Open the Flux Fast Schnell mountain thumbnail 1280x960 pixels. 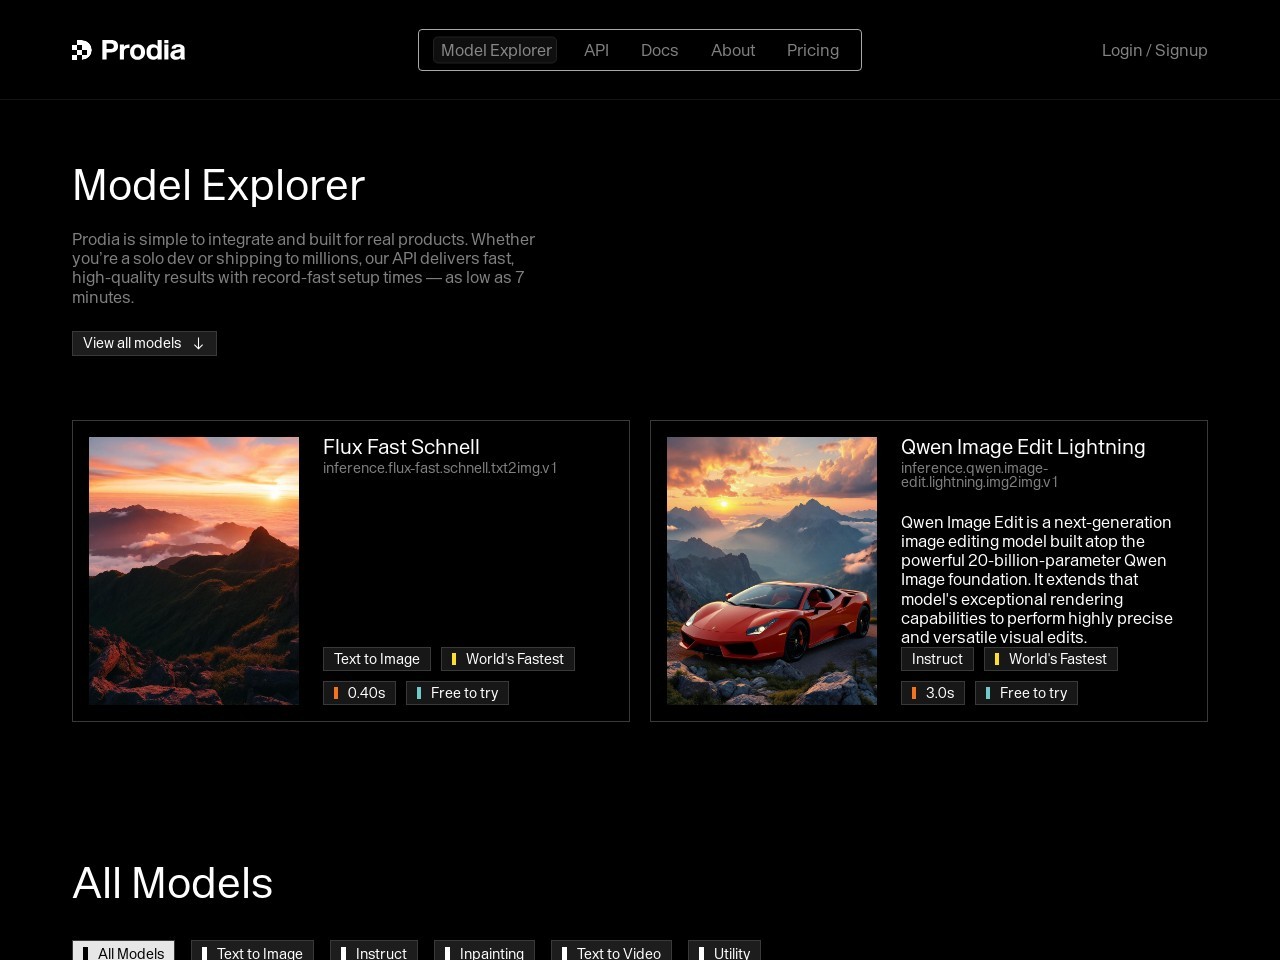coord(194,571)
